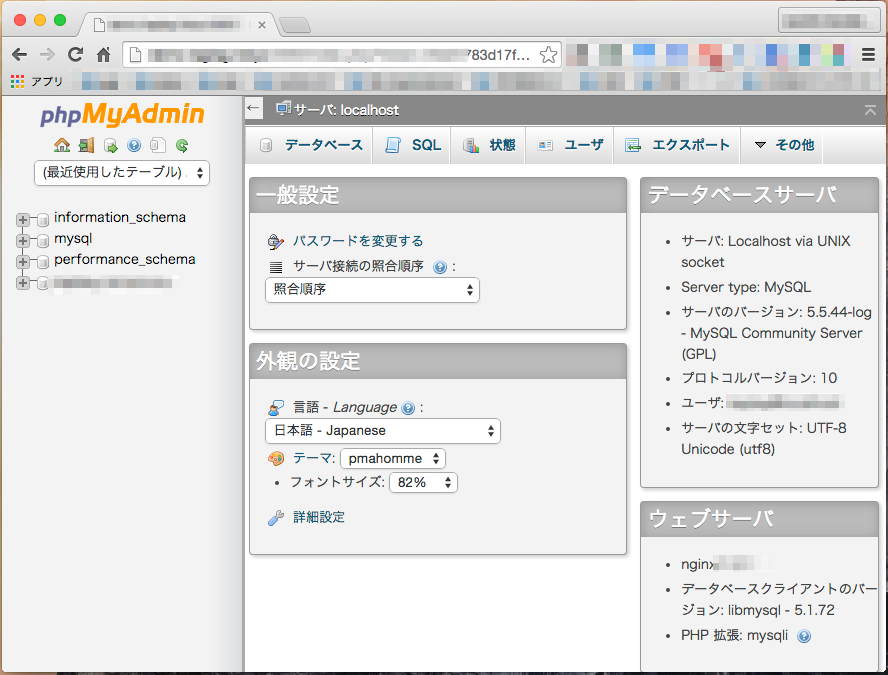Open the MySQL documentation pages icon

pyautogui.click(x=158, y=146)
